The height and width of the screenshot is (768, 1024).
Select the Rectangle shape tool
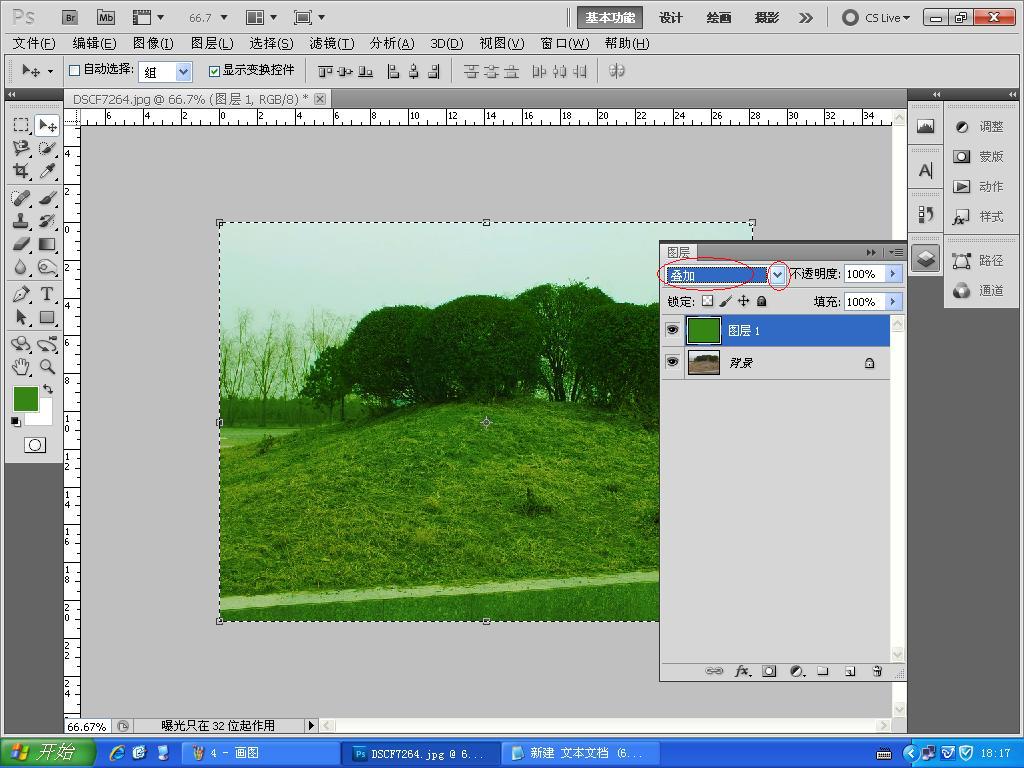47,317
